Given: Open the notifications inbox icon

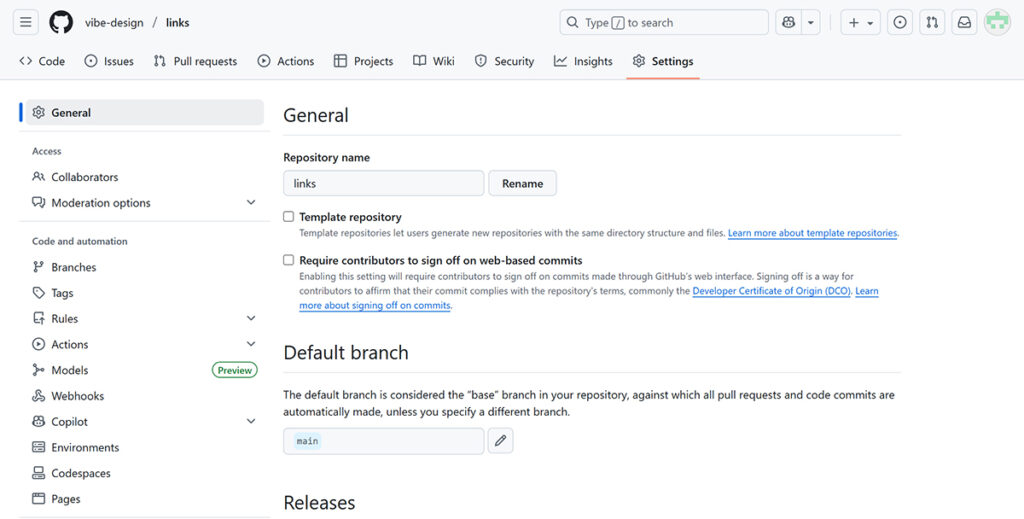Looking at the screenshot, I should click(x=964, y=22).
